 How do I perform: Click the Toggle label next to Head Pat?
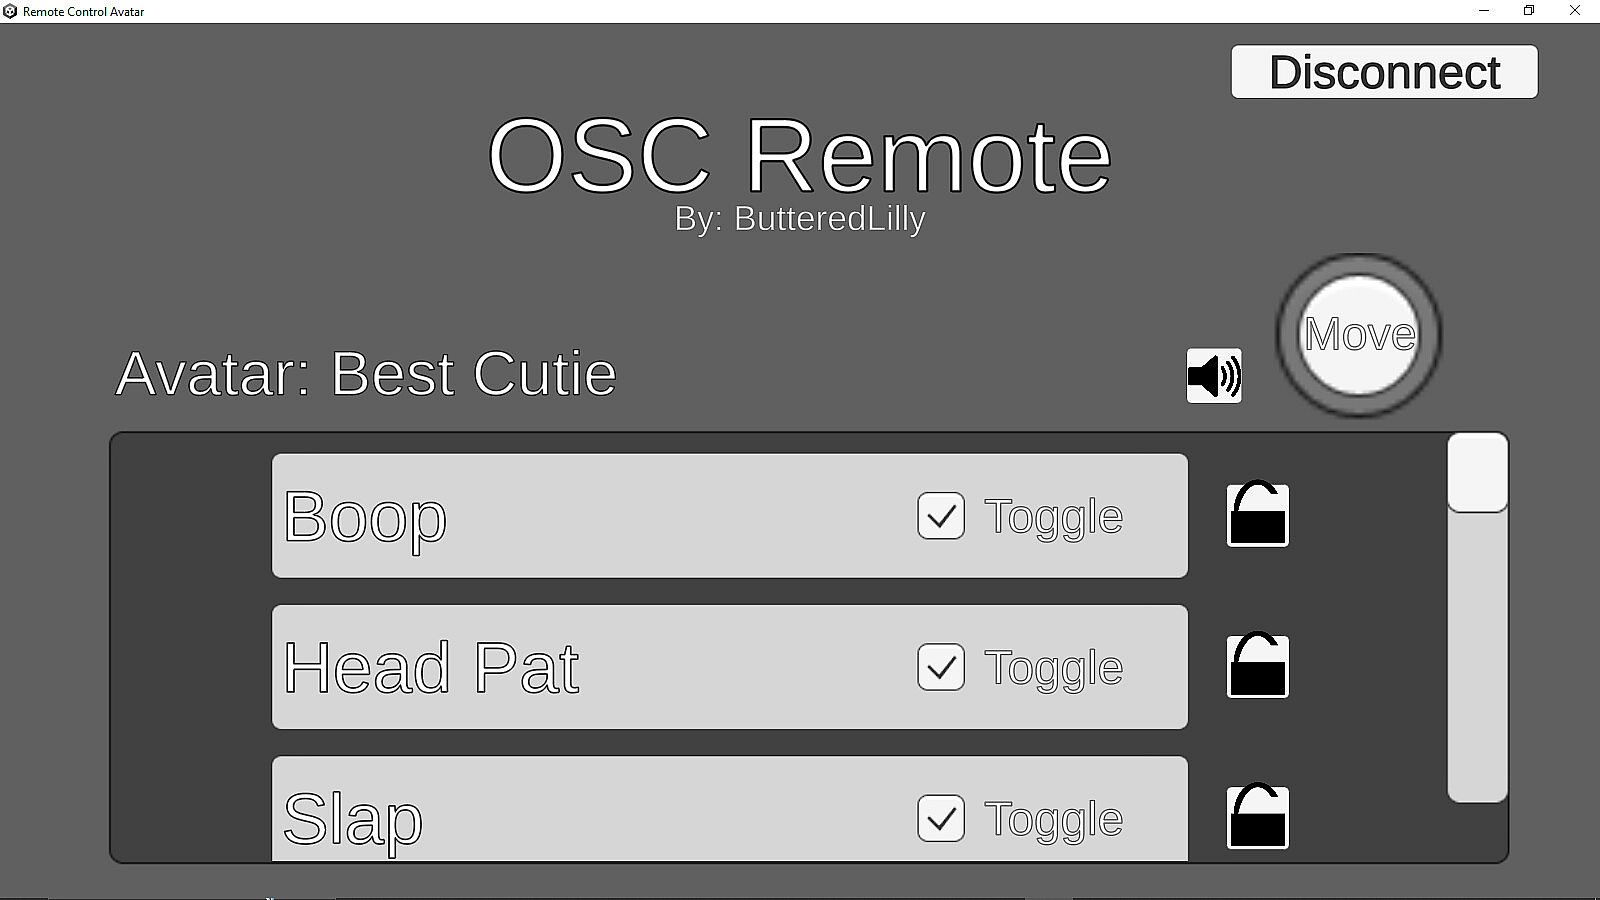tap(1053, 668)
